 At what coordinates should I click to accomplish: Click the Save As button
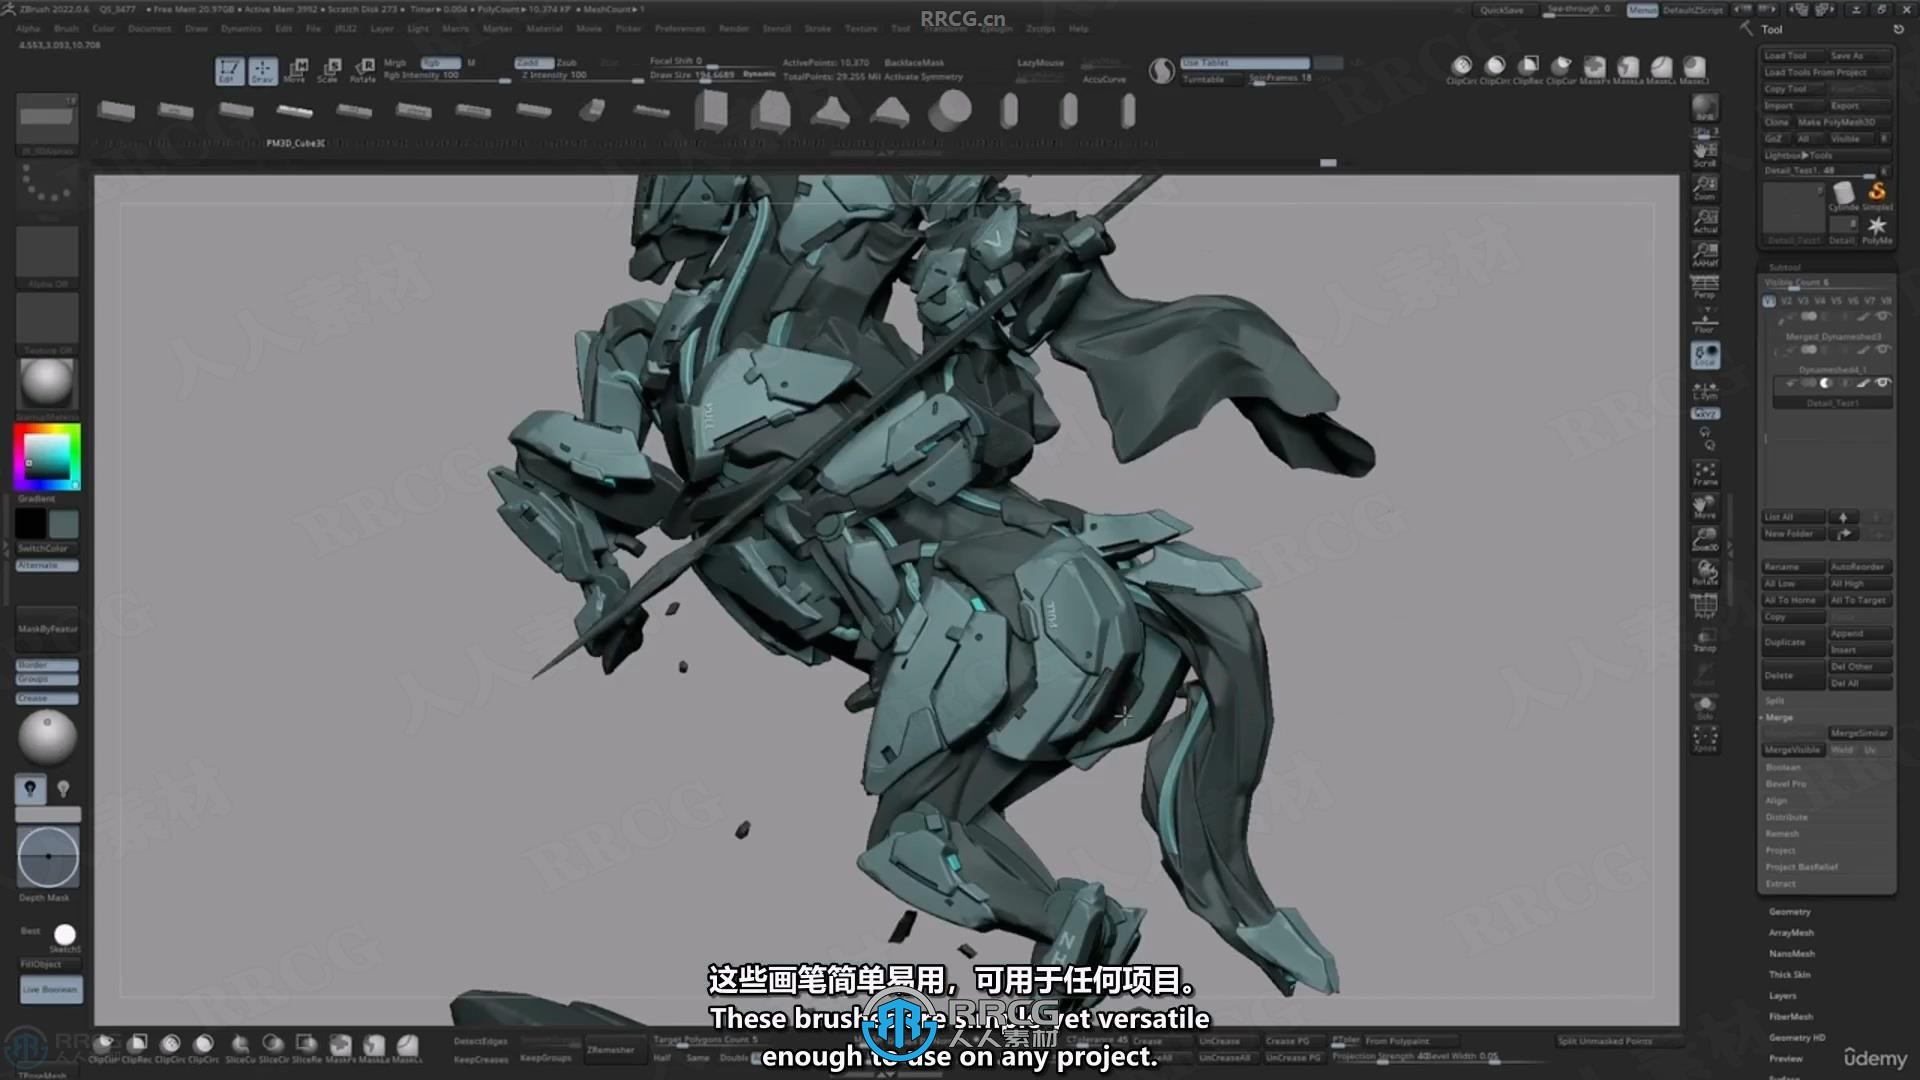coord(1860,56)
